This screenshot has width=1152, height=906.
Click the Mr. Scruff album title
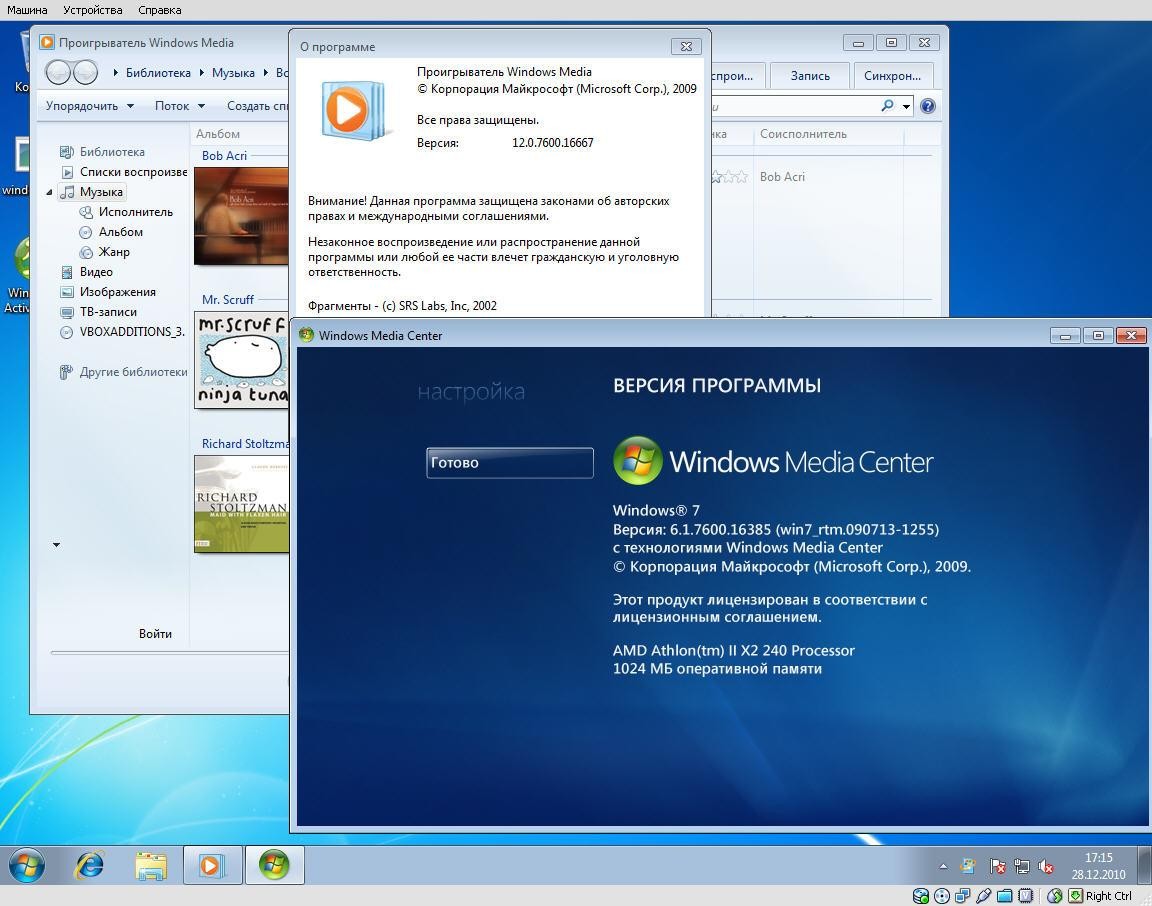pos(228,300)
